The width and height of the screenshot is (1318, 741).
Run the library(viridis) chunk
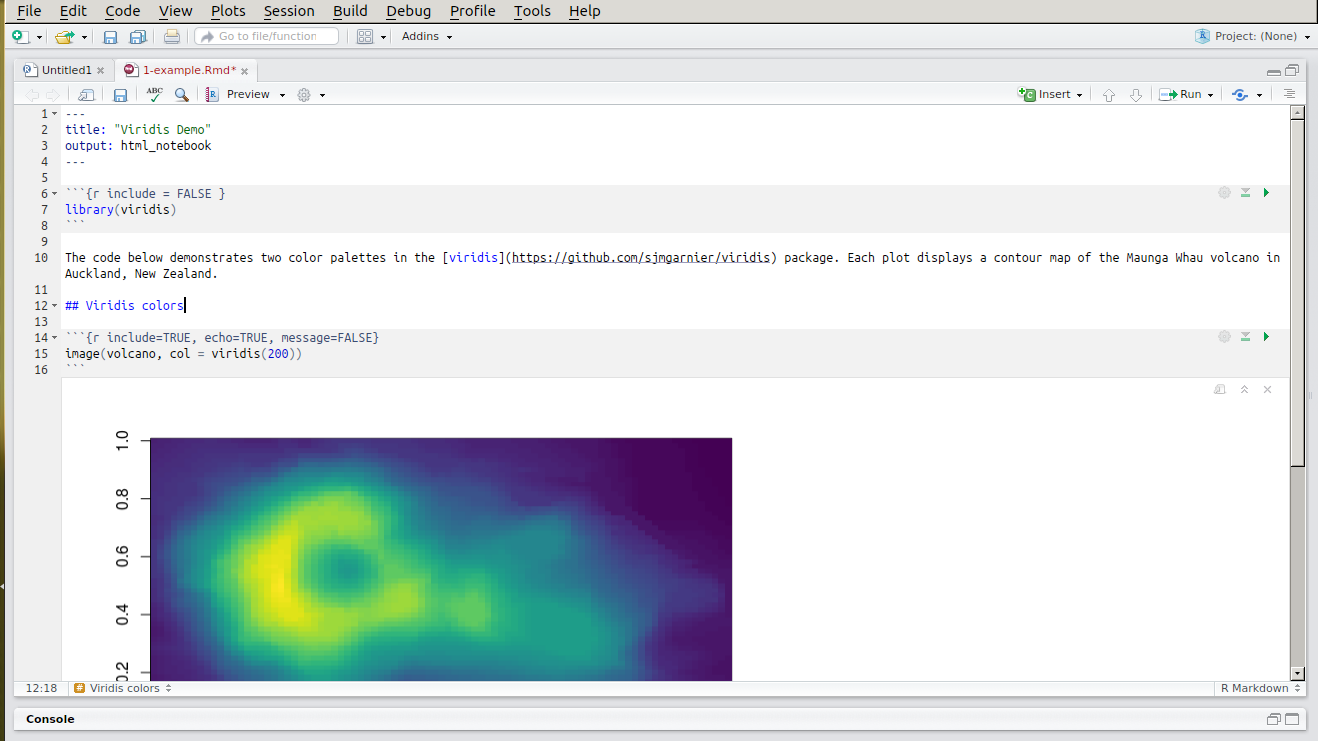pos(1266,193)
